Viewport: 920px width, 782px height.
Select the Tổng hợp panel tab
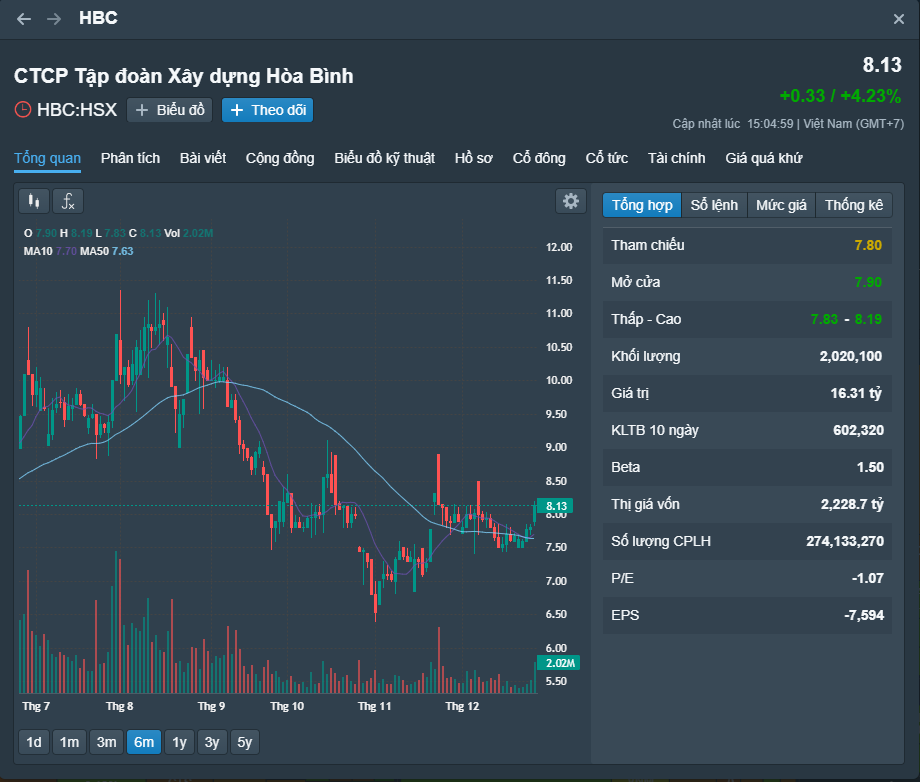click(642, 205)
